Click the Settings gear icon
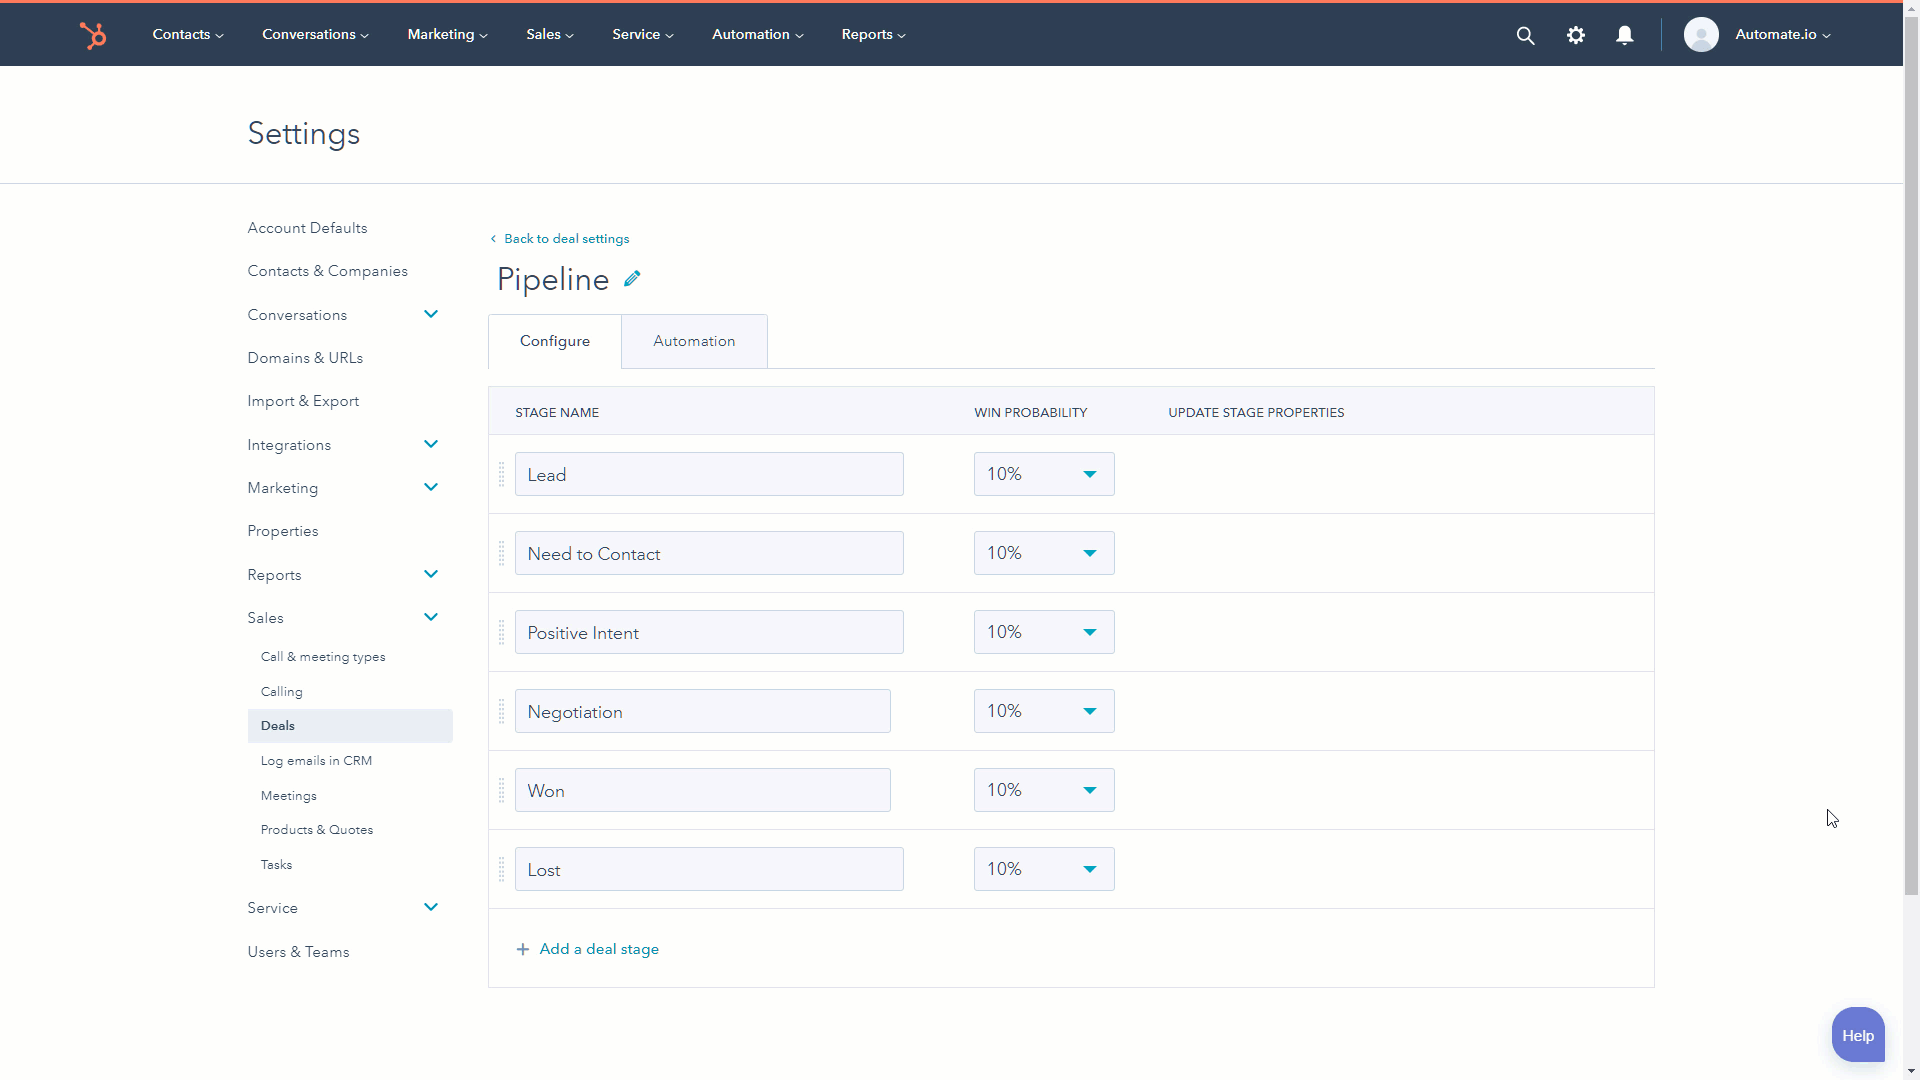Image resolution: width=1920 pixels, height=1080 pixels. coord(1575,34)
